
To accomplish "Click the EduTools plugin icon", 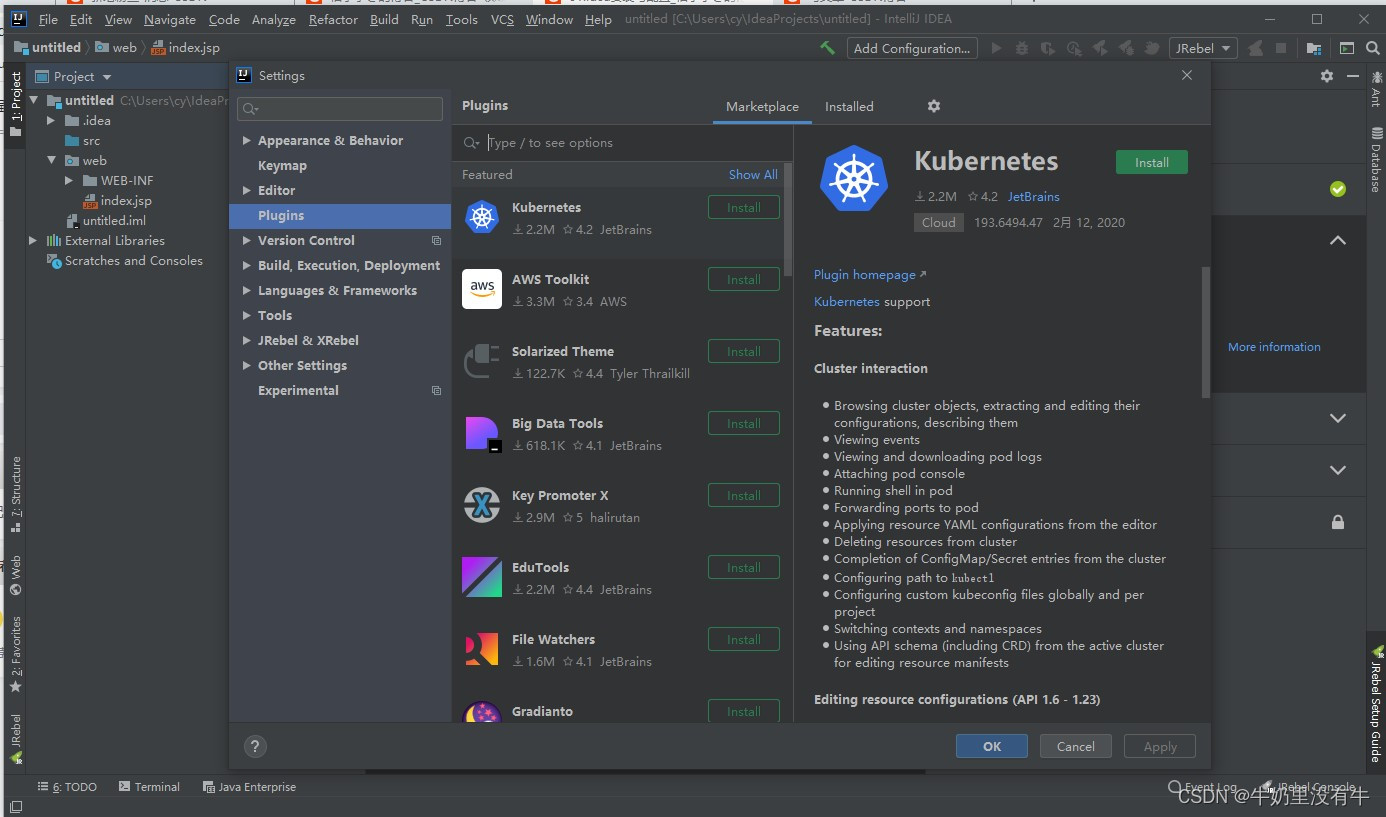I will (x=482, y=577).
